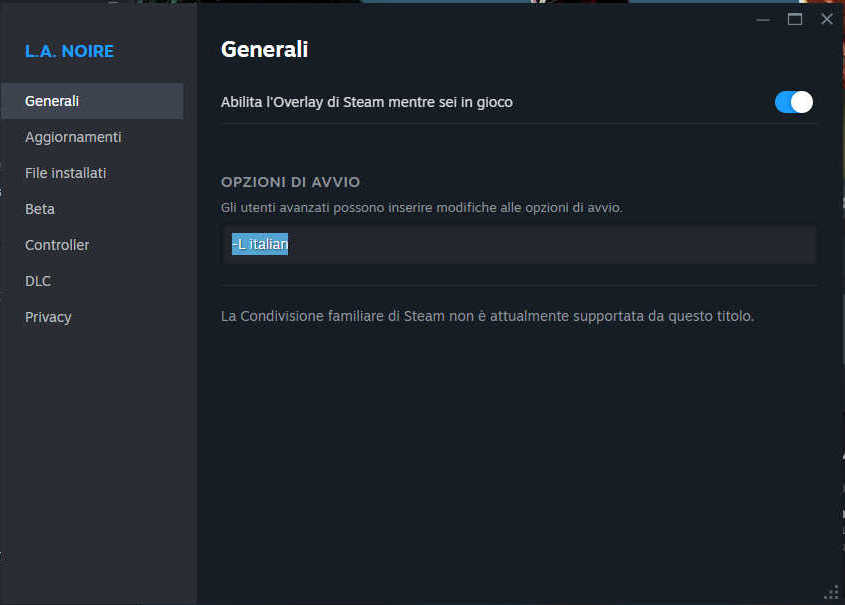Close the L.A. Noire properties window

[826, 19]
